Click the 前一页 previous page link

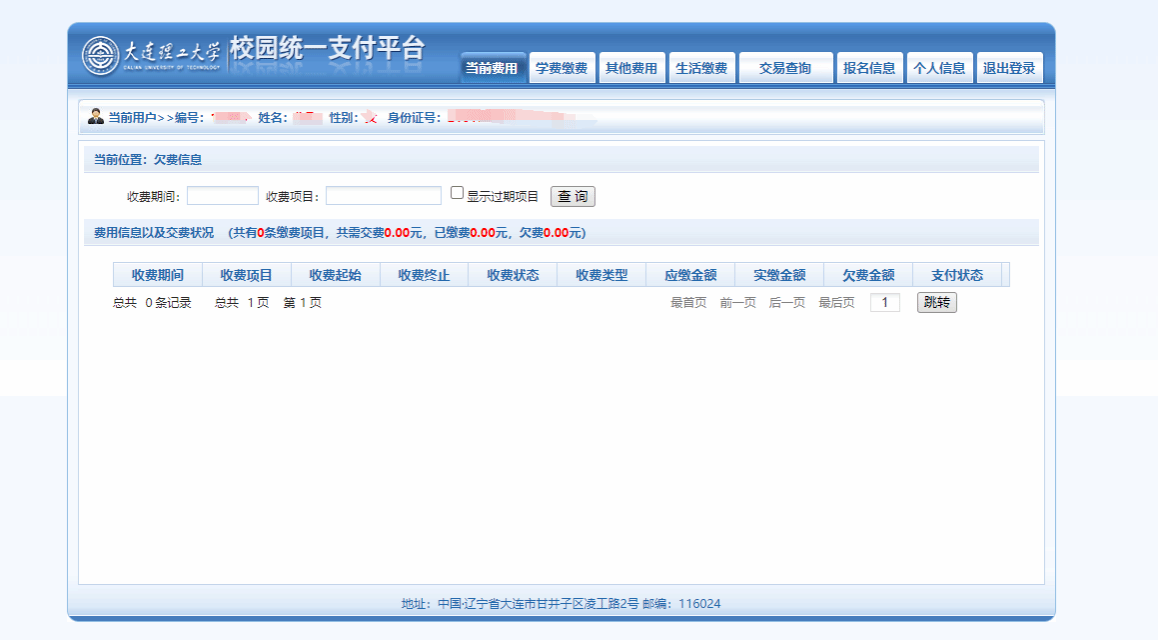coord(738,303)
